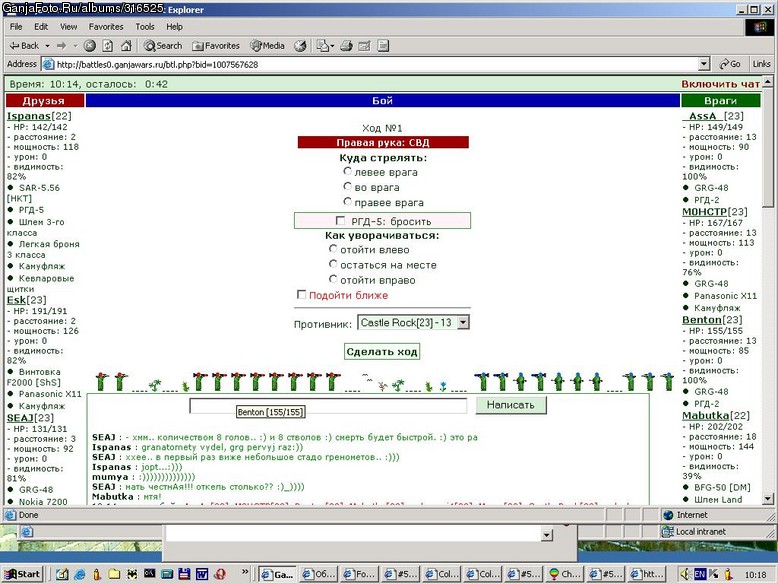Click the 'Сделать ход' button
778x584 pixels.
382,352
